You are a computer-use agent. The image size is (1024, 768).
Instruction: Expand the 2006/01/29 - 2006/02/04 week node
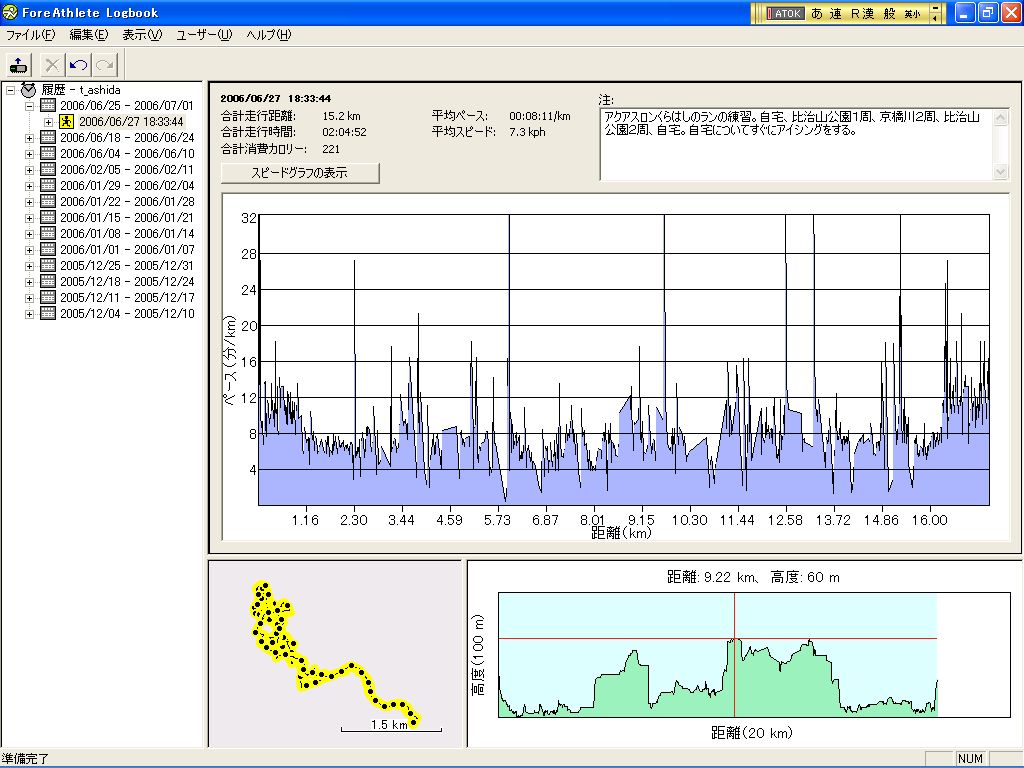tap(29, 185)
